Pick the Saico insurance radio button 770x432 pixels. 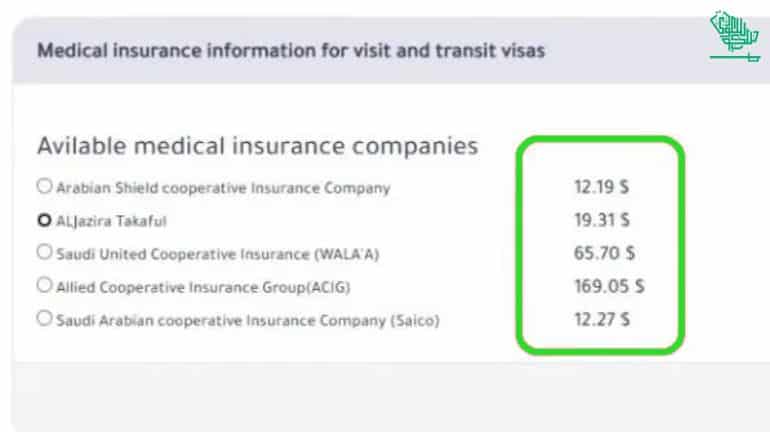pyautogui.click(x=43, y=319)
